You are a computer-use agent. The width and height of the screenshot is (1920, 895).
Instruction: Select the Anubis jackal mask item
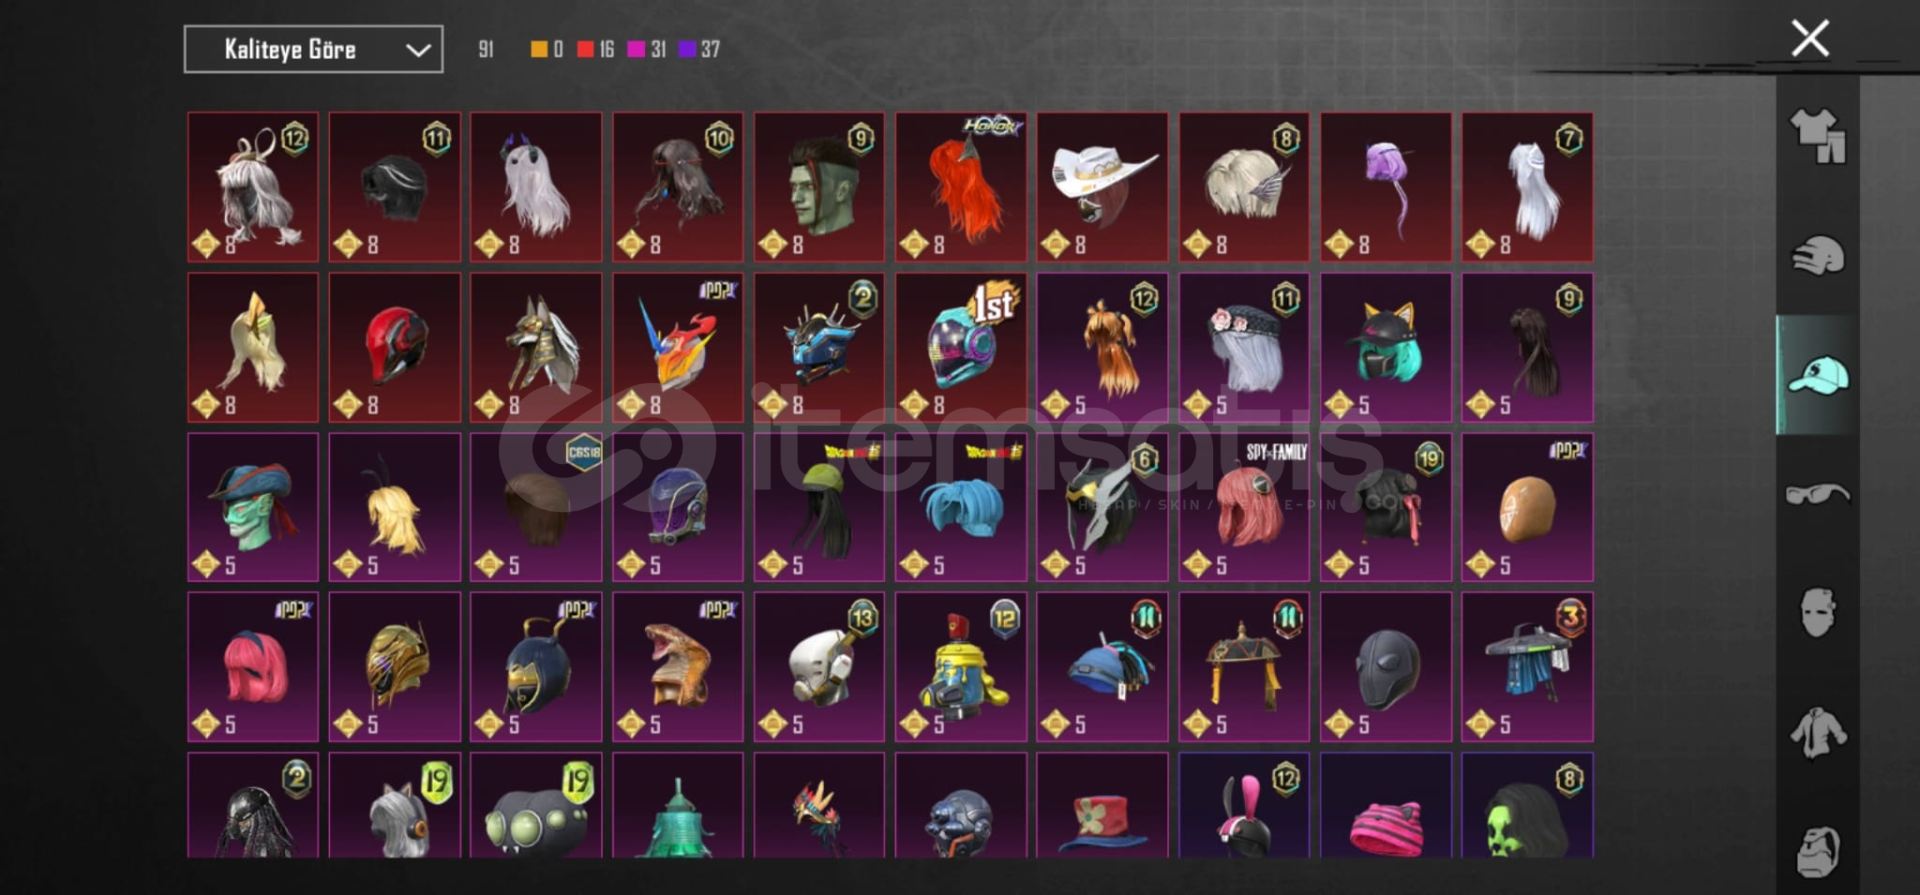tap(536, 347)
